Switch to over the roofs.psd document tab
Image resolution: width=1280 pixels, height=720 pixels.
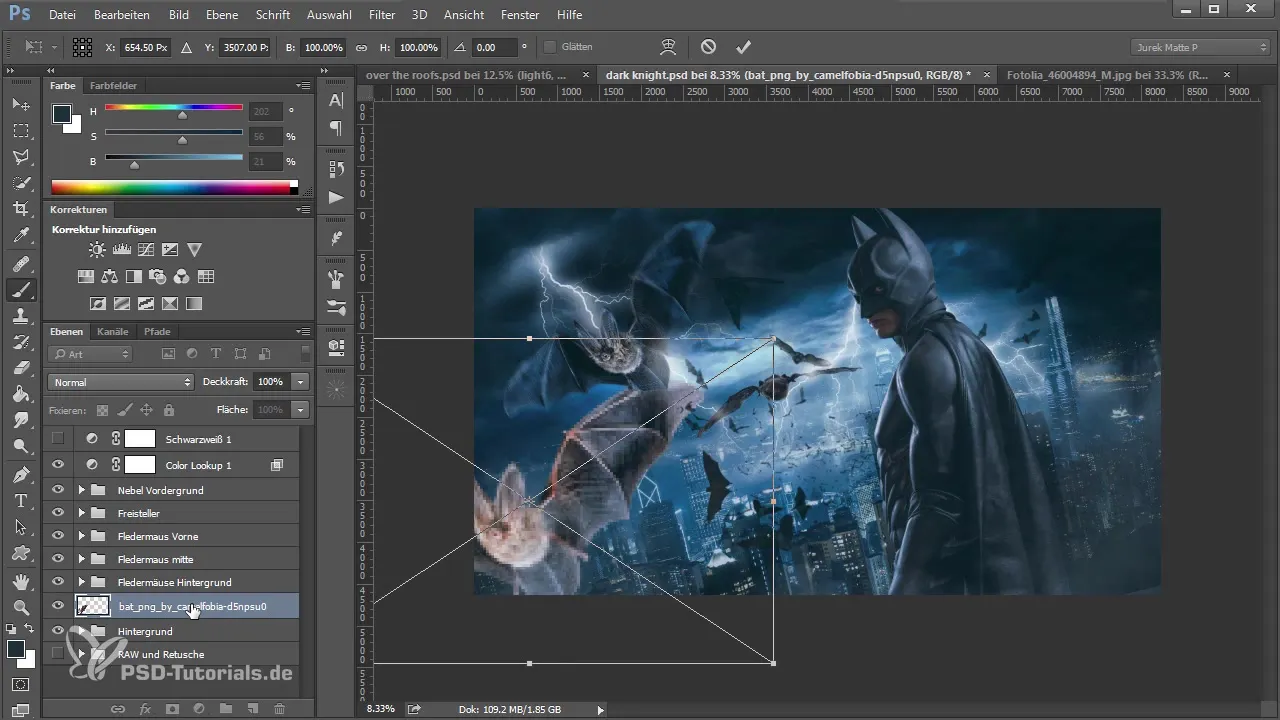click(467, 75)
